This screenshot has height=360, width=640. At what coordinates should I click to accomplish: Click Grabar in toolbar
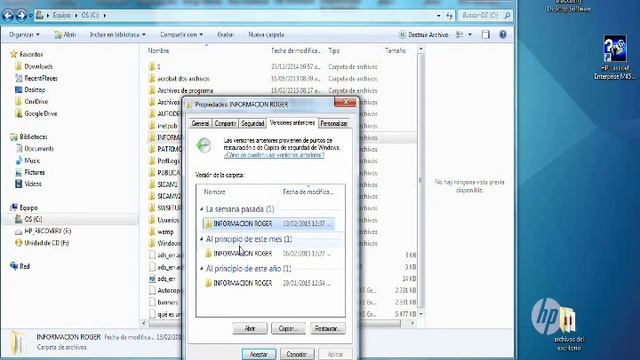[x=225, y=35]
